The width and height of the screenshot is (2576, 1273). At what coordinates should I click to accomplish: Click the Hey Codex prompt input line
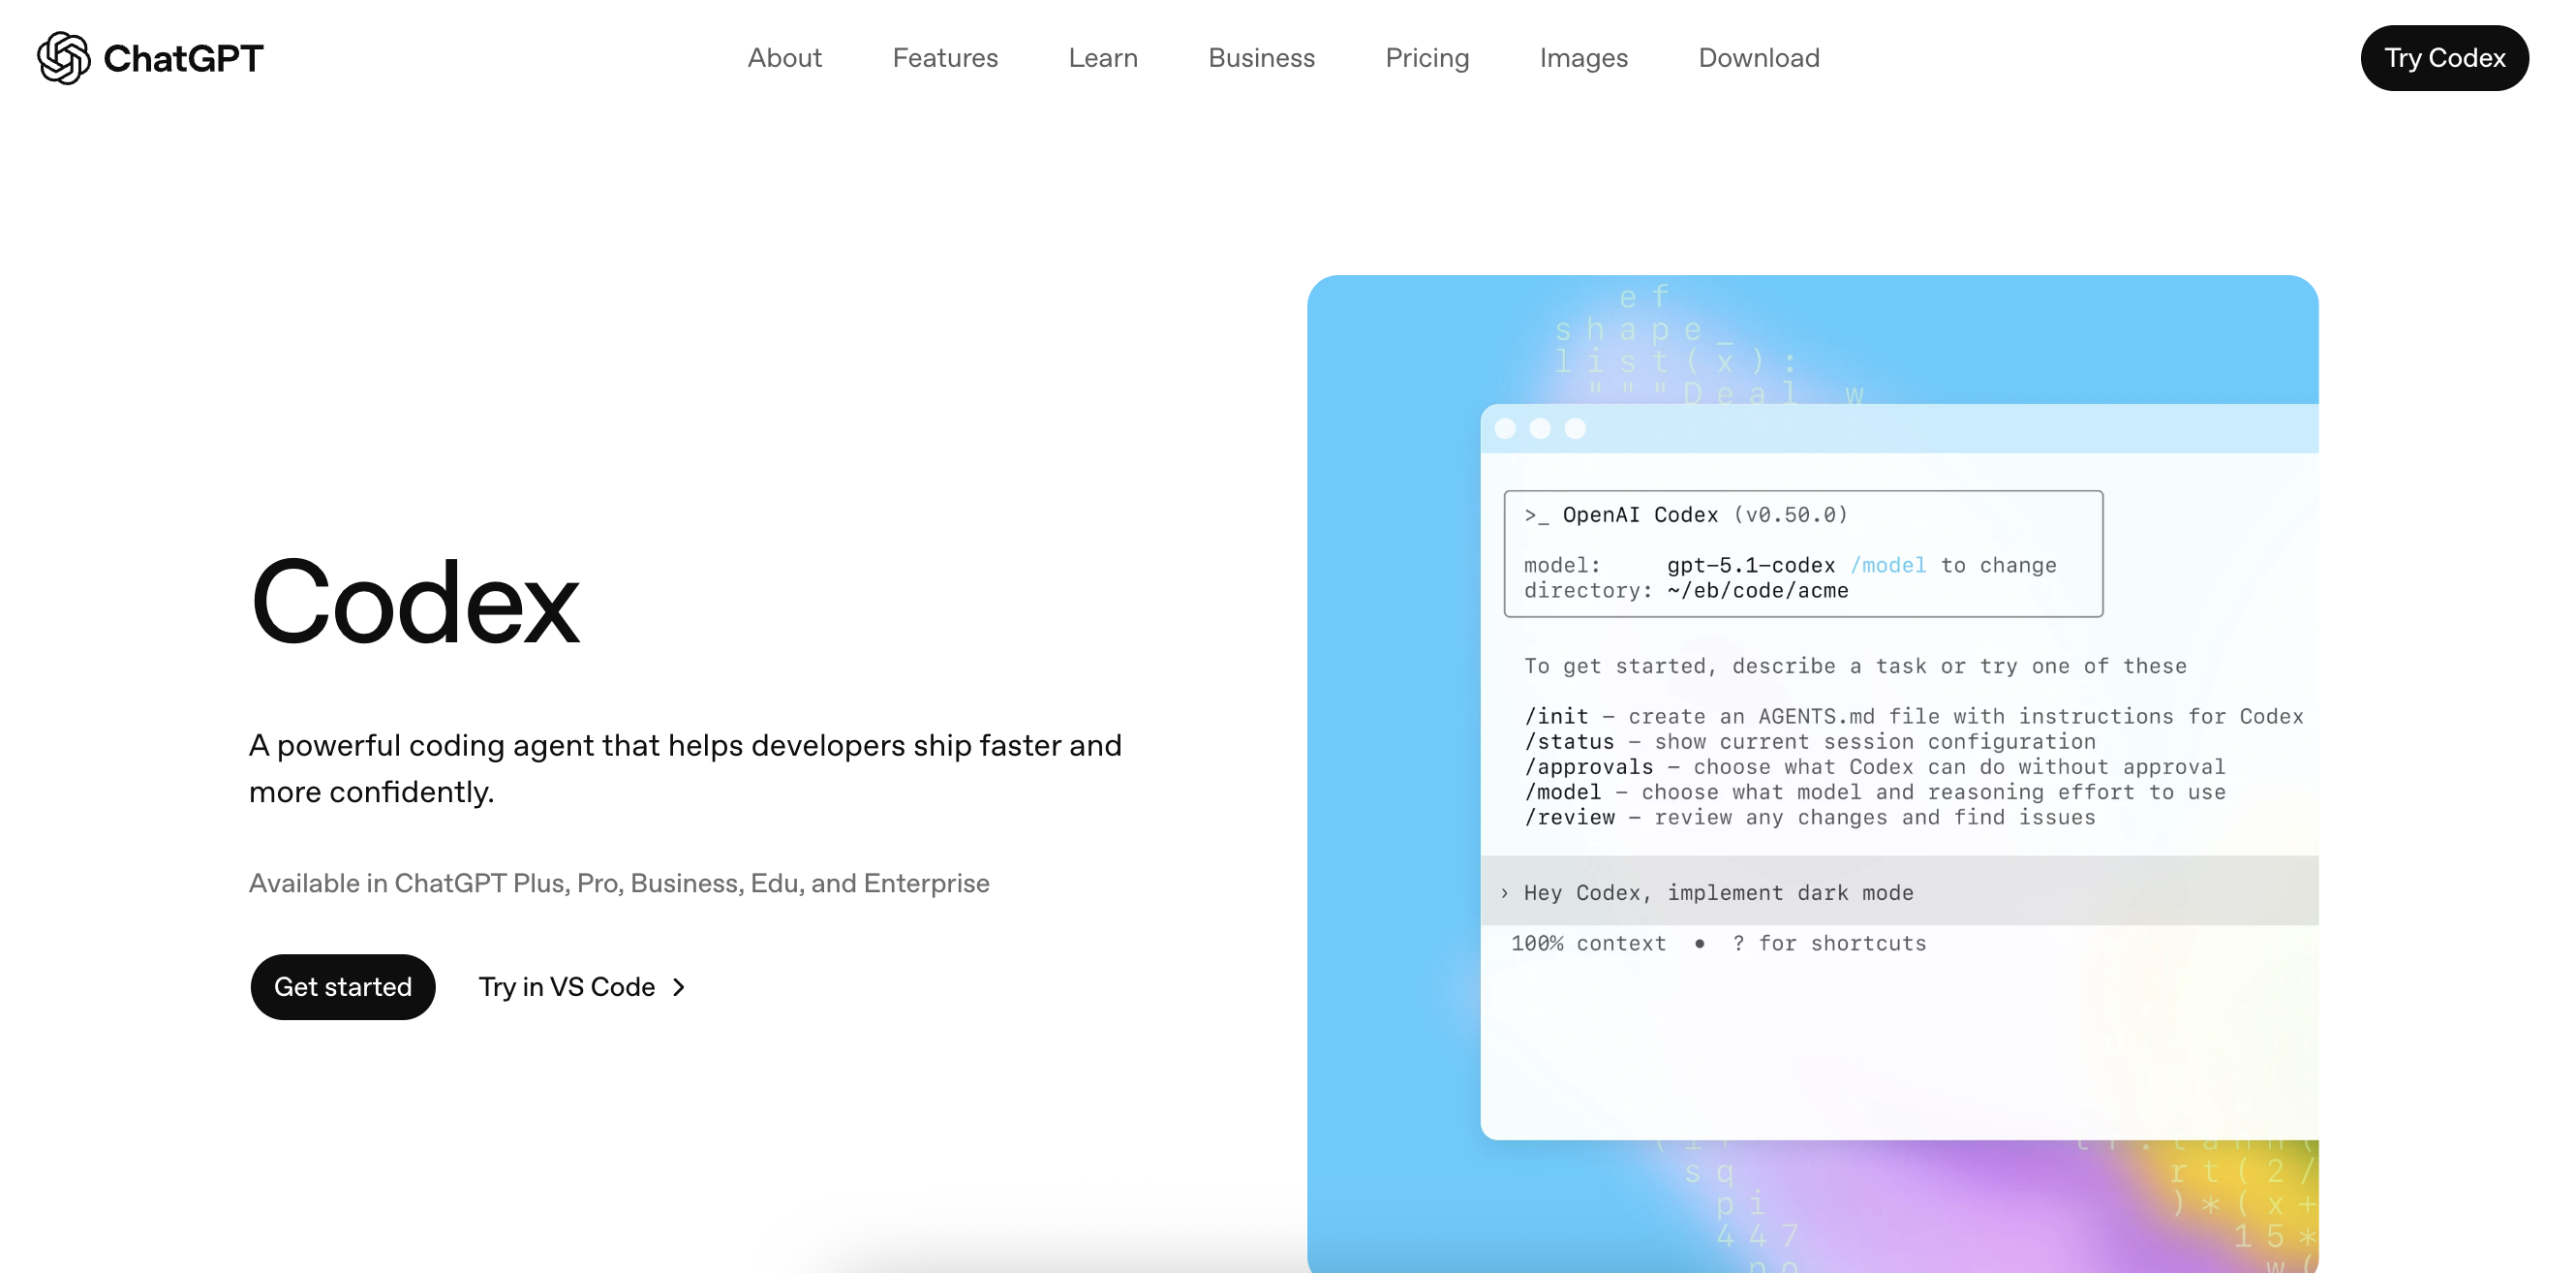click(1718, 893)
